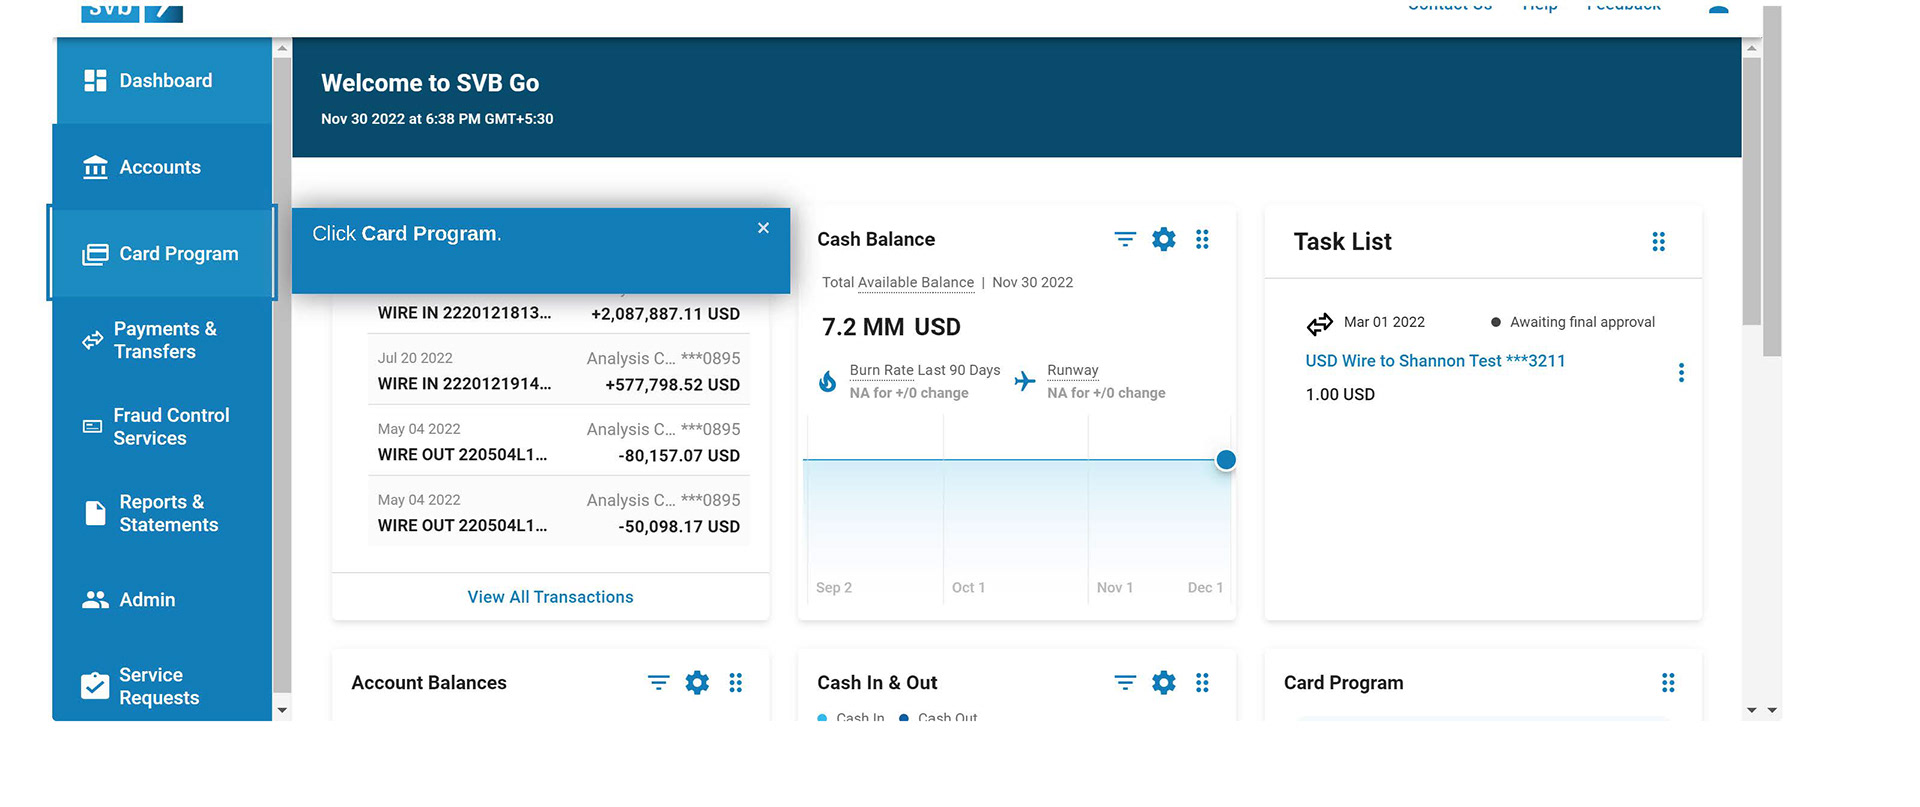This screenshot has width=1920, height=807.
Task: Toggle Cash Out legend series
Action: (938, 716)
